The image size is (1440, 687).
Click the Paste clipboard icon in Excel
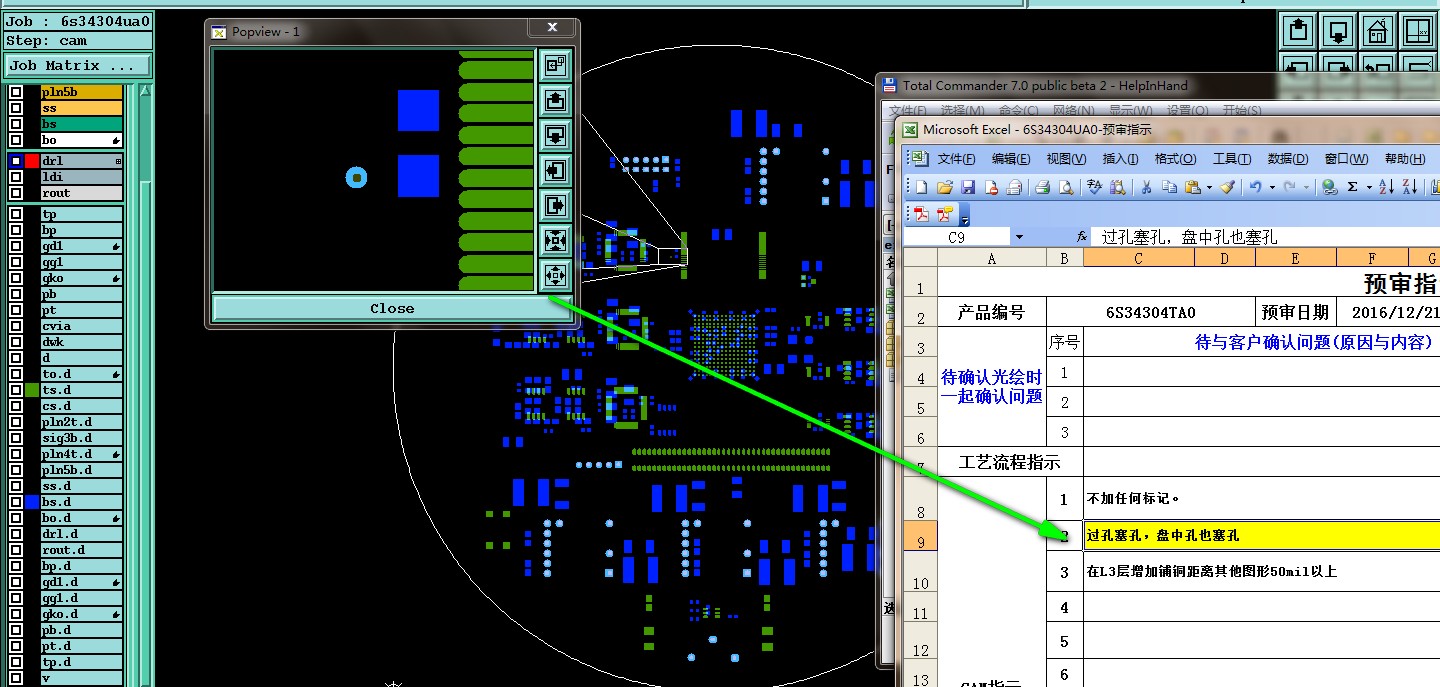pyautogui.click(x=1193, y=187)
